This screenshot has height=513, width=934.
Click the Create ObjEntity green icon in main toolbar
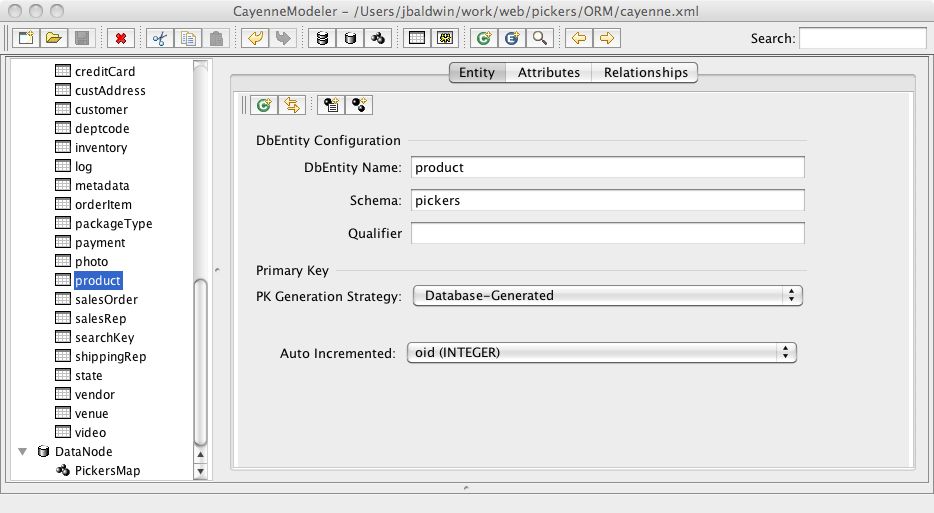coord(483,39)
